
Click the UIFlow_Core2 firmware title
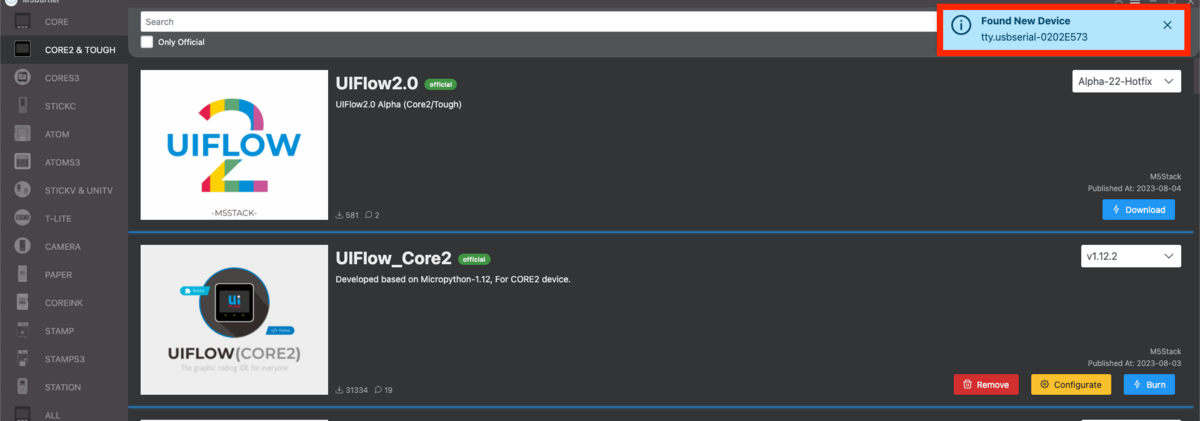(x=392, y=259)
